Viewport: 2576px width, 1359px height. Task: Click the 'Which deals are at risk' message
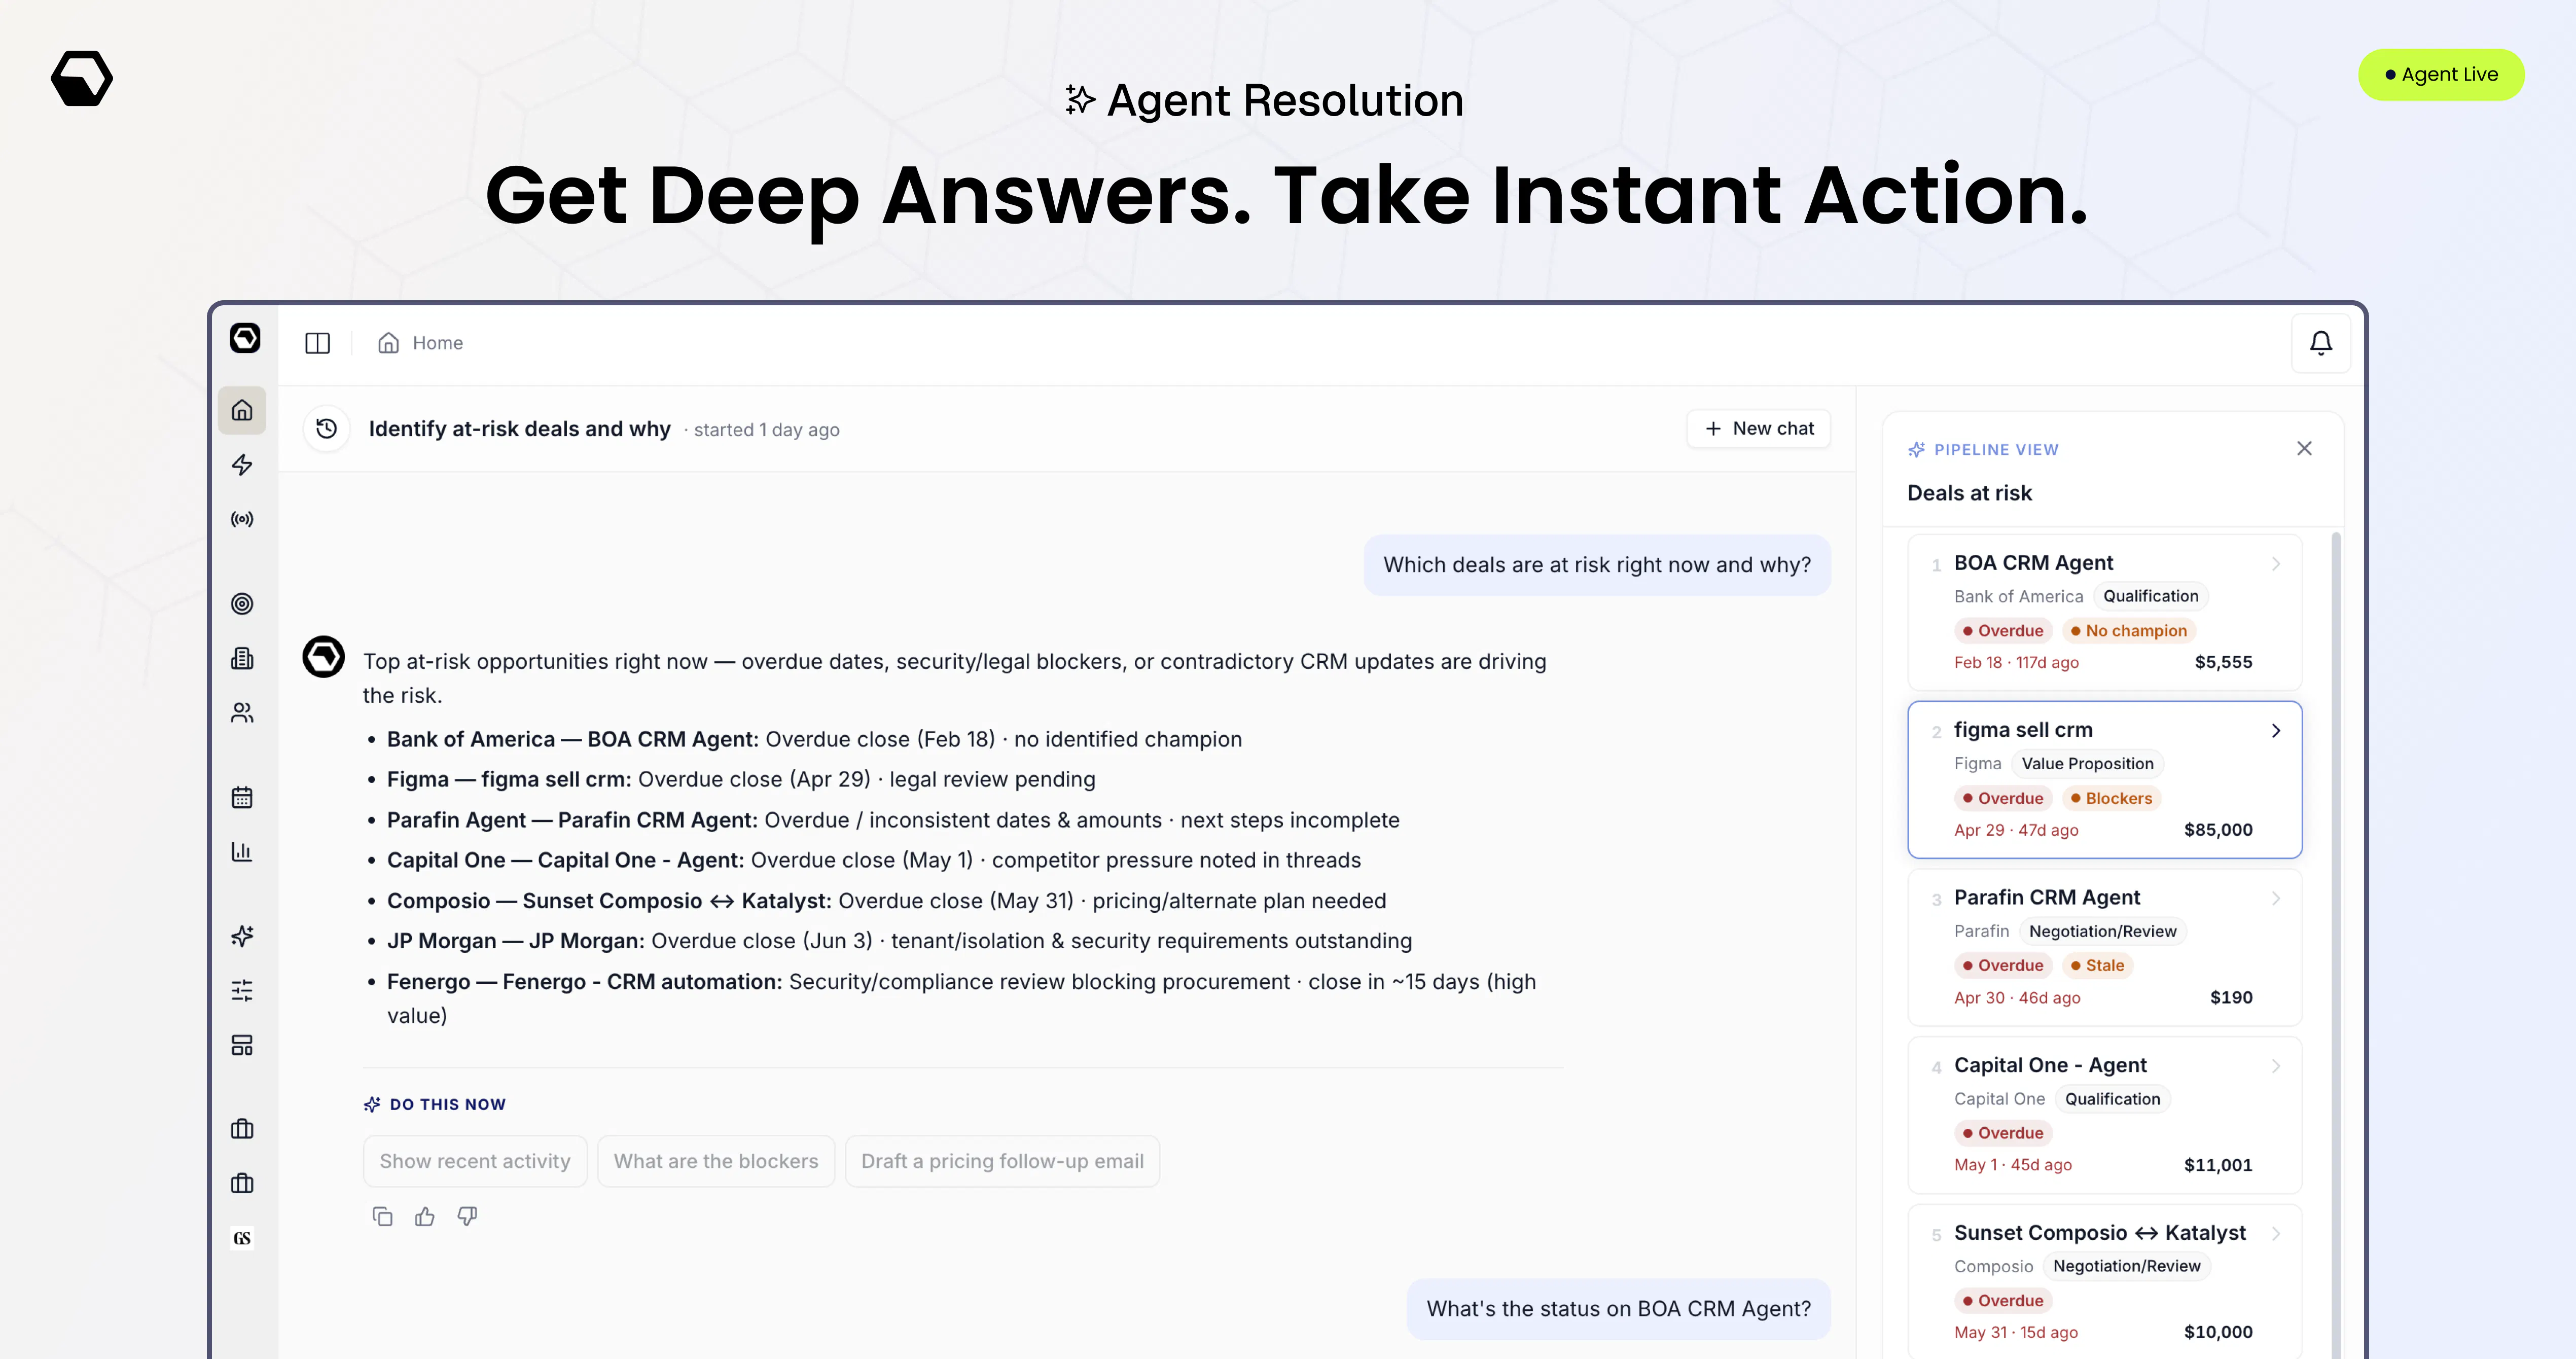tap(1597, 565)
